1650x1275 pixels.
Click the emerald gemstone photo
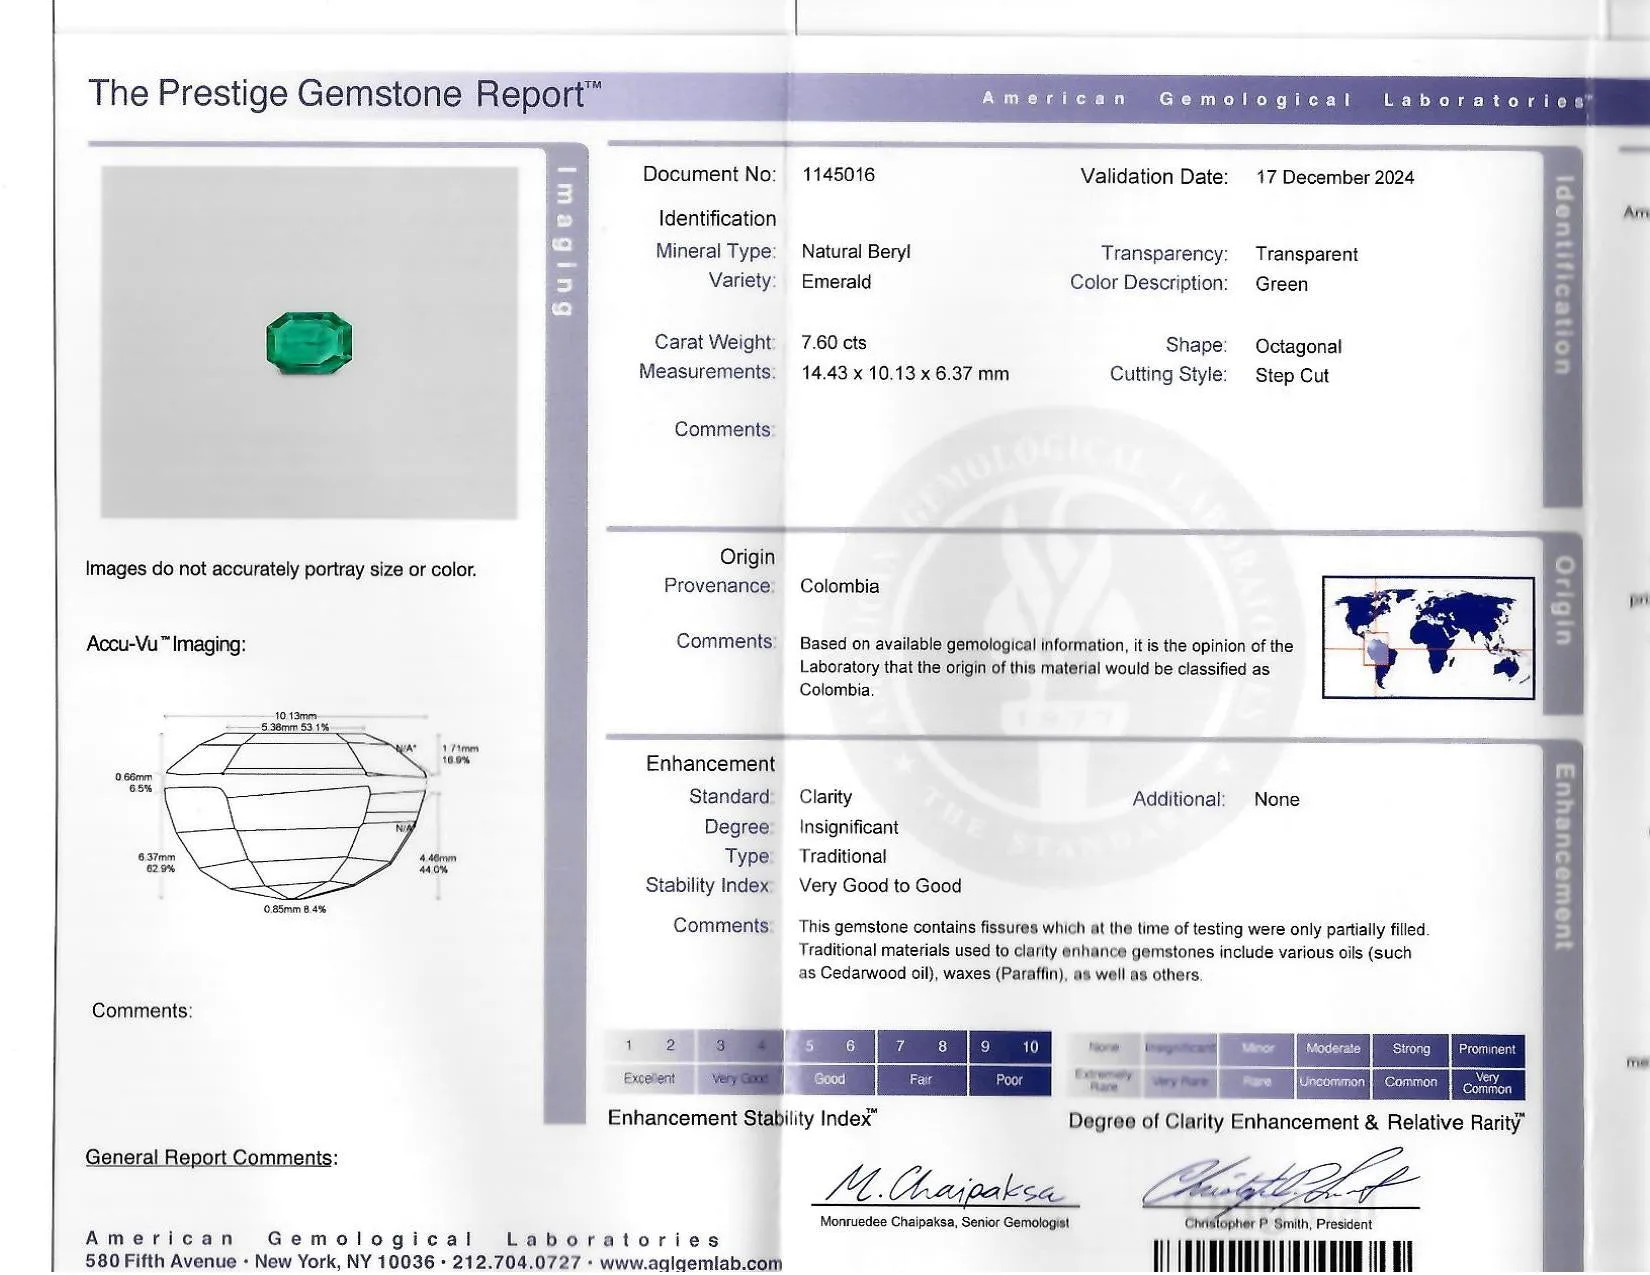(x=309, y=343)
